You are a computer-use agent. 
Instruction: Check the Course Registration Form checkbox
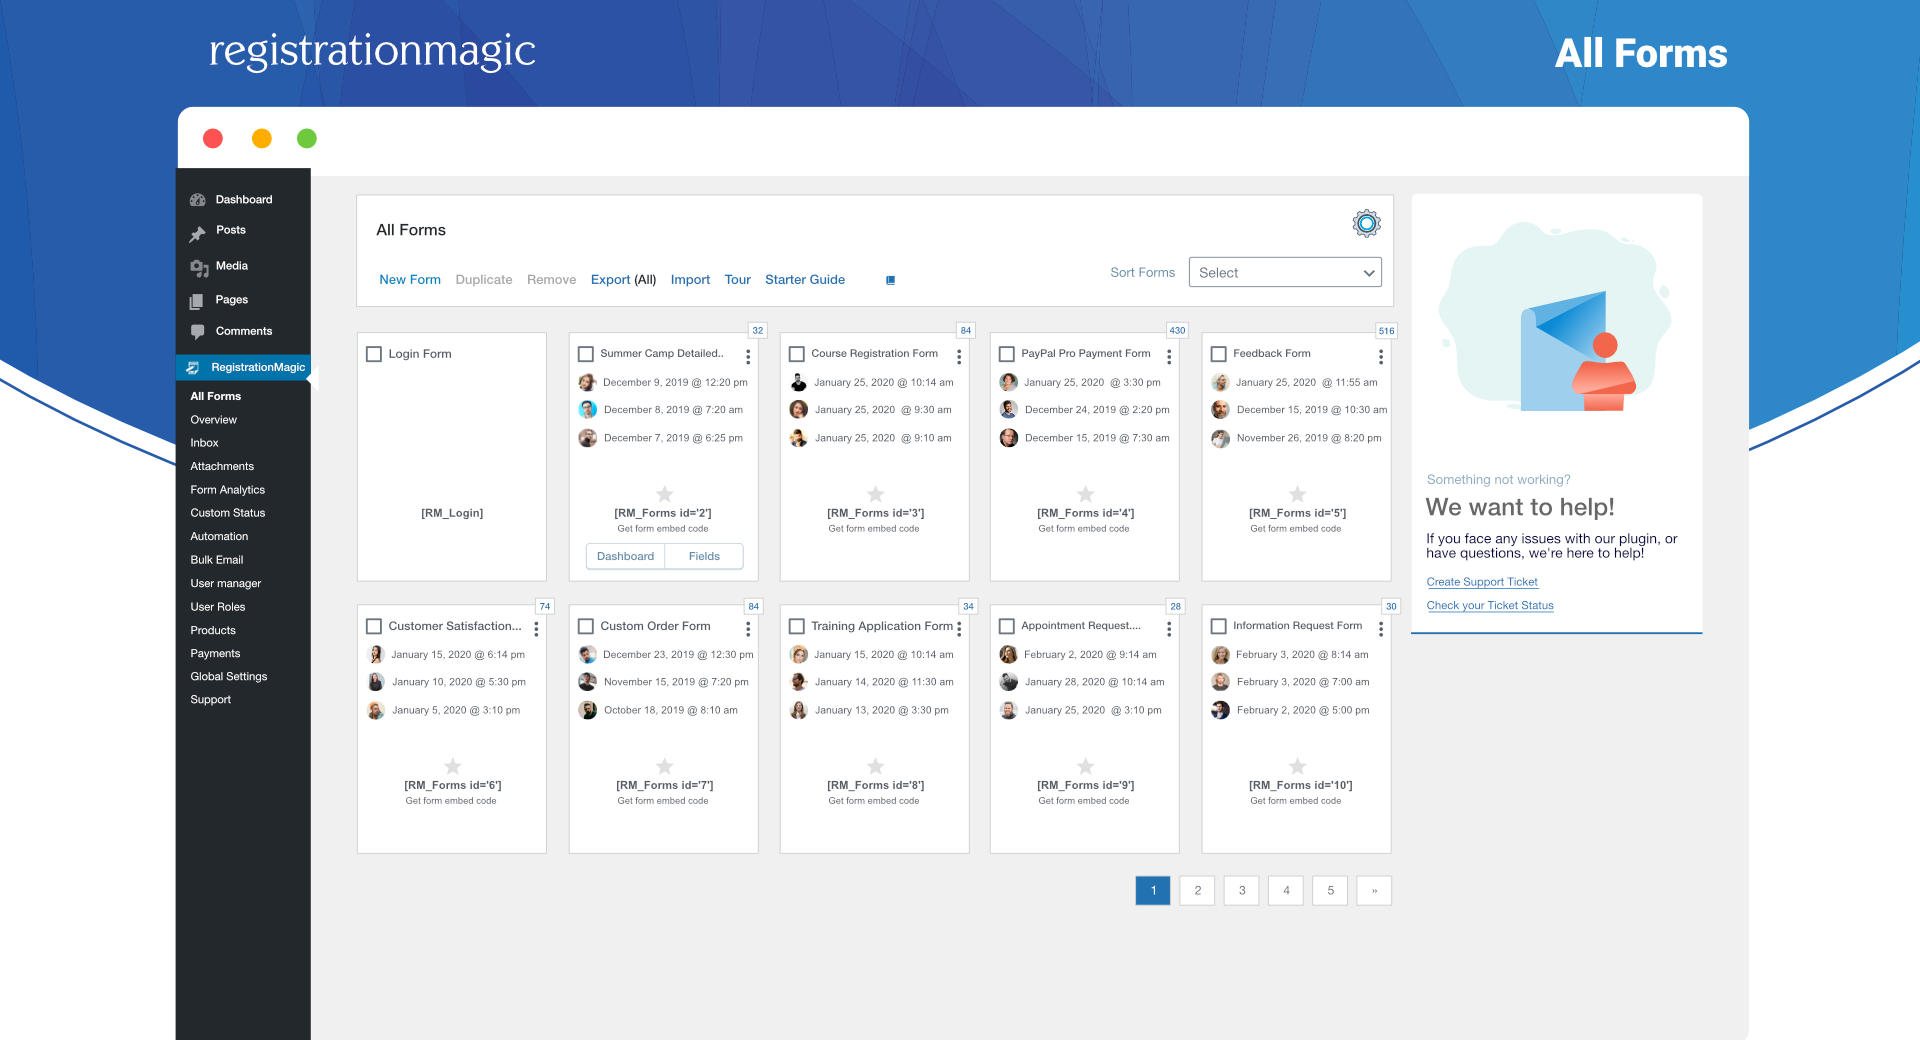point(797,354)
